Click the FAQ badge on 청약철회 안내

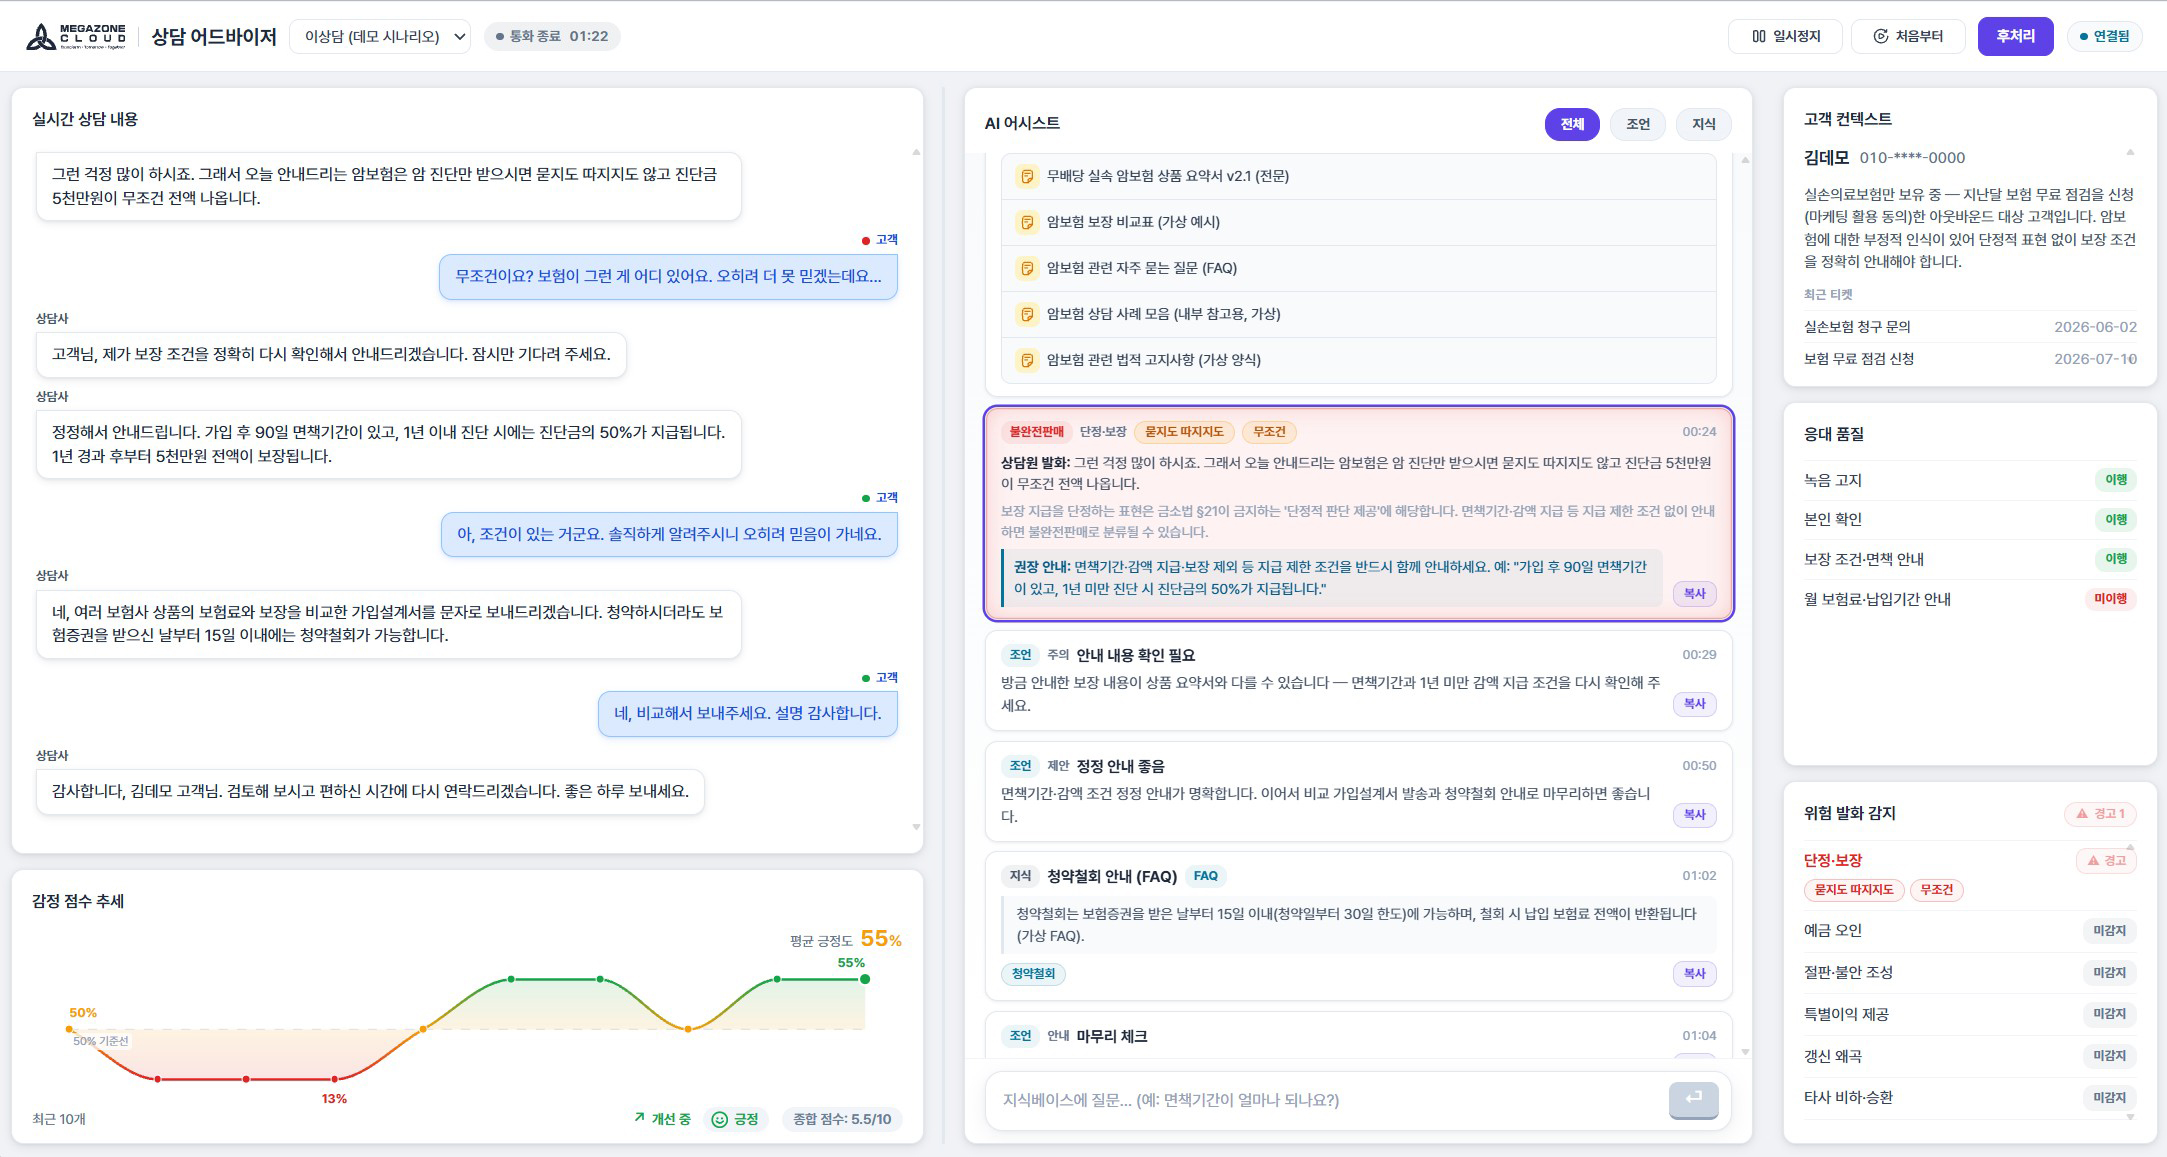pyautogui.click(x=1206, y=876)
